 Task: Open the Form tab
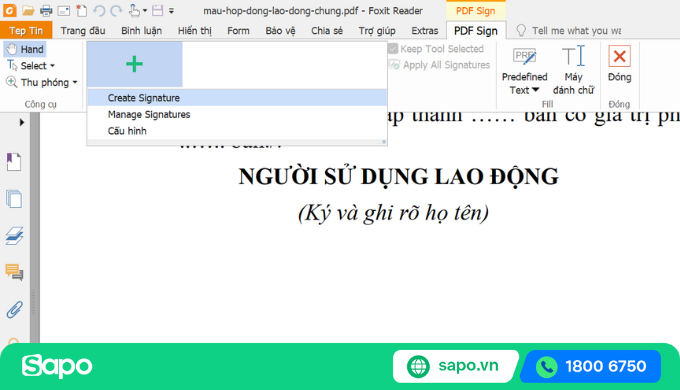tap(239, 31)
